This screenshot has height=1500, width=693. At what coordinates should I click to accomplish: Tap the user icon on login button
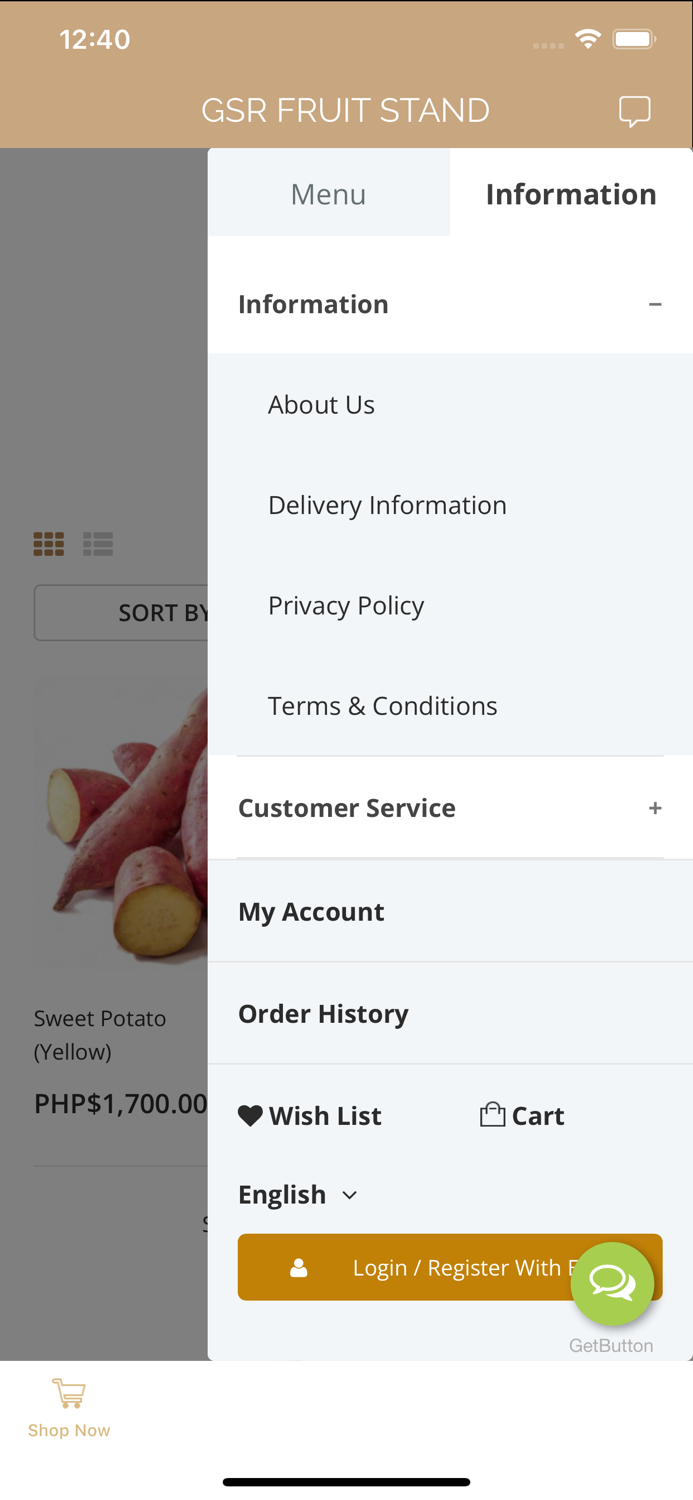pos(298,1268)
